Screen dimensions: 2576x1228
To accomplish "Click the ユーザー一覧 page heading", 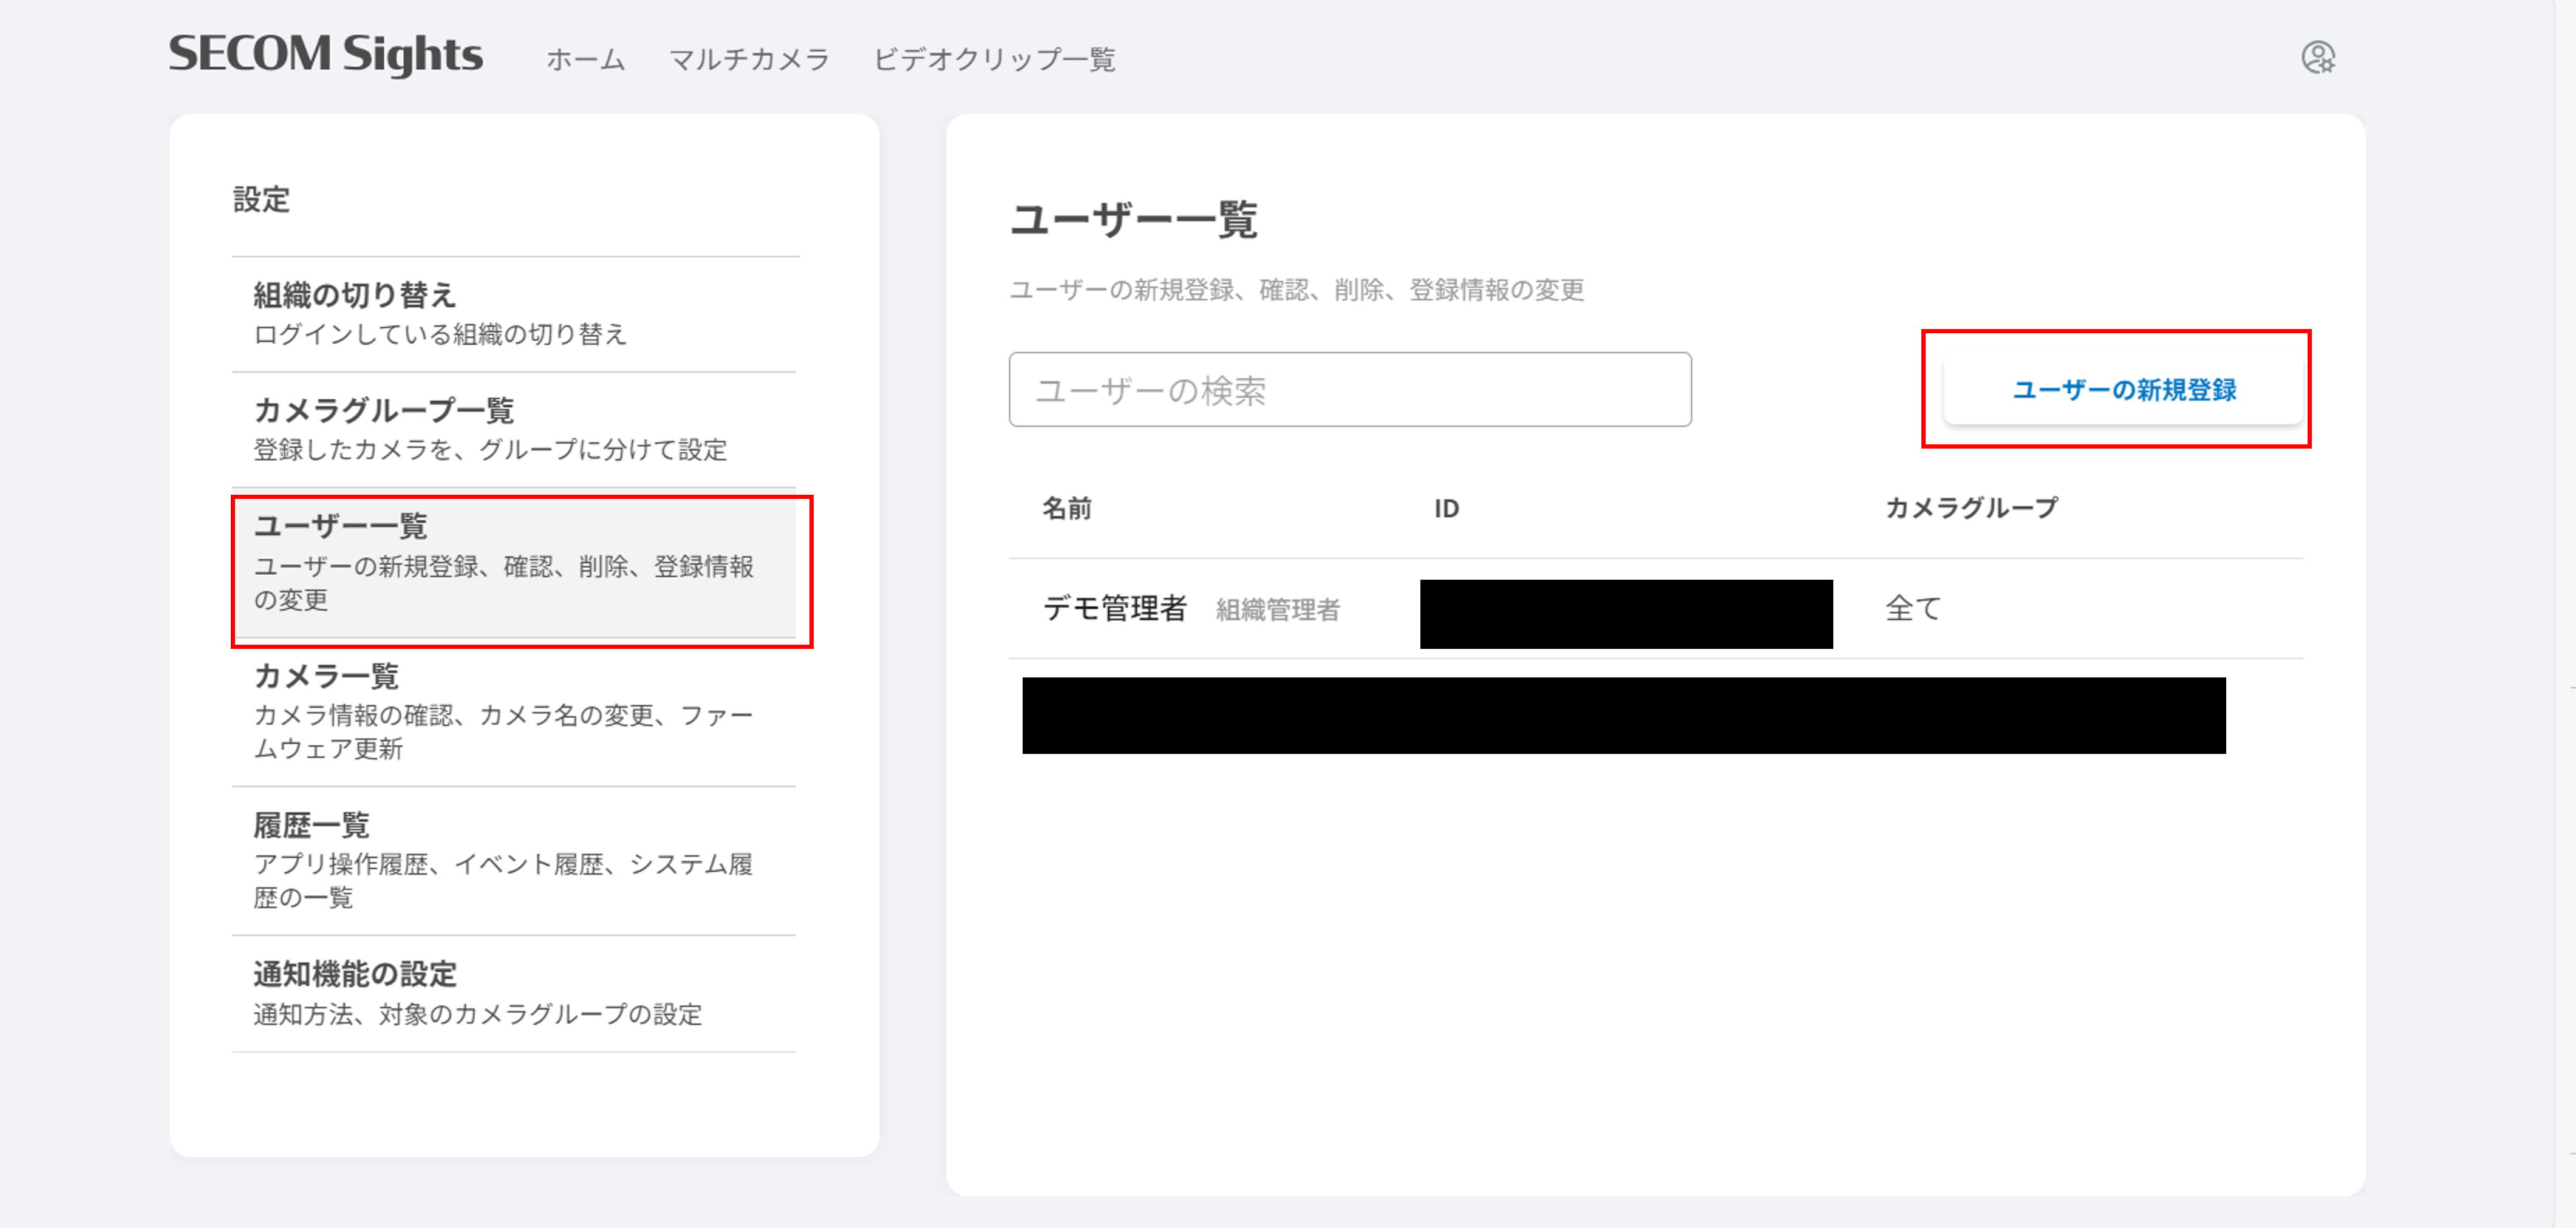I will tap(1134, 219).
